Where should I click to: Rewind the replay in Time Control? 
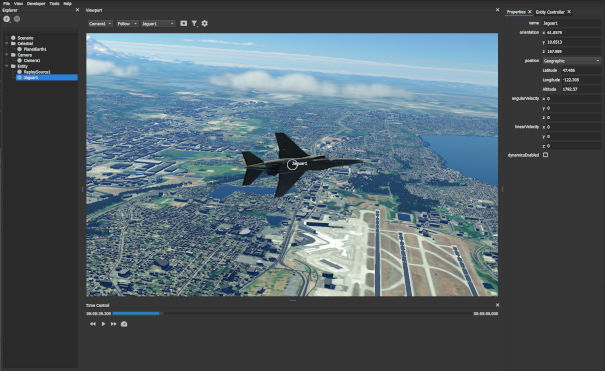[93, 324]
